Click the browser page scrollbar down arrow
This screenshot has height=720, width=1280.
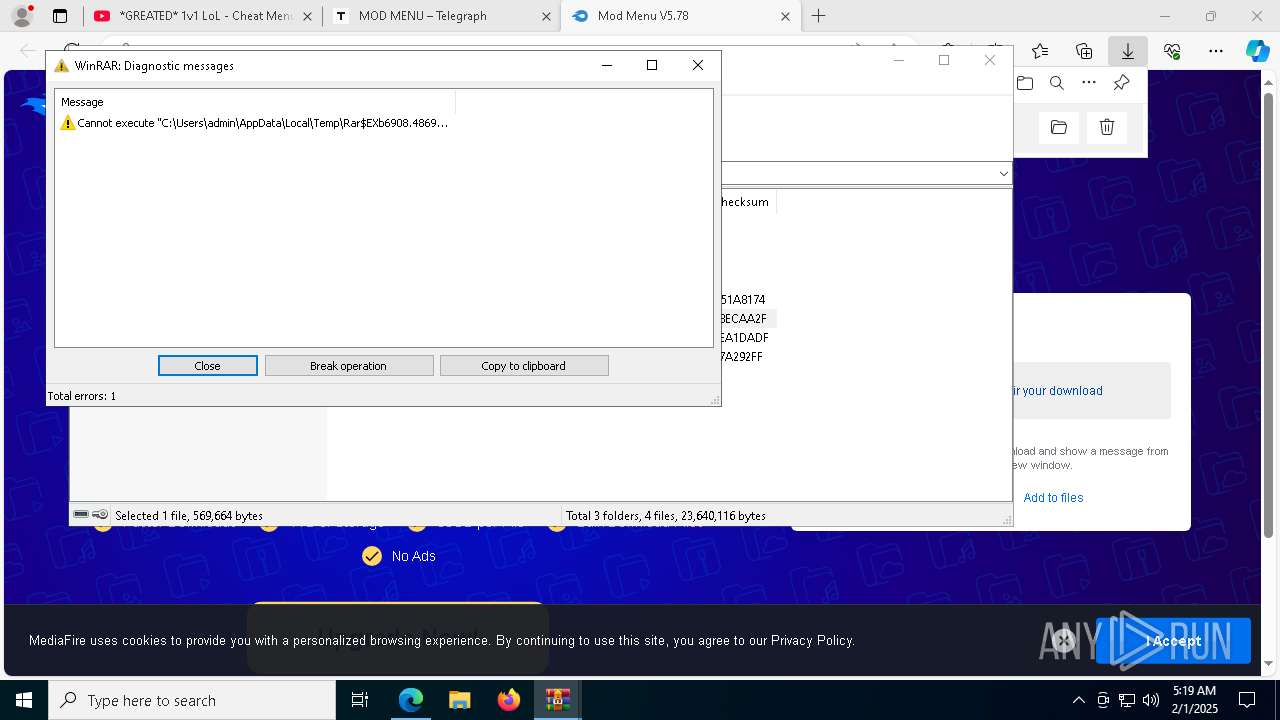1270,663
